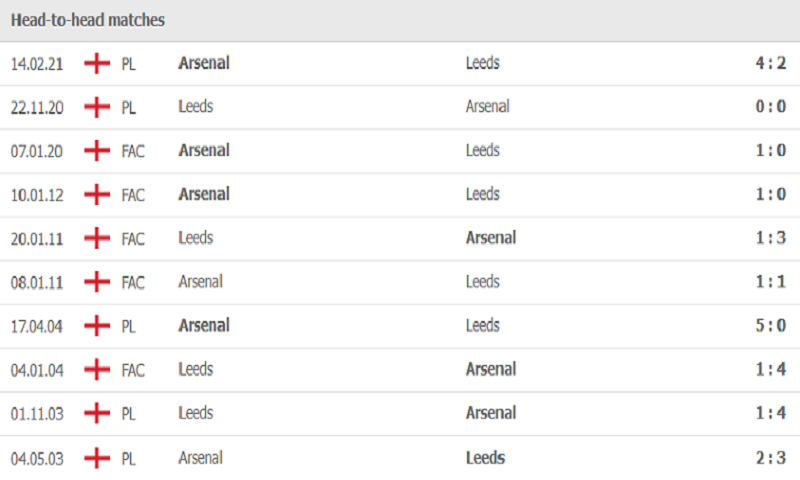Select the 5 : 0 score result
Screen dimensions: 800x480
[770, 325]
